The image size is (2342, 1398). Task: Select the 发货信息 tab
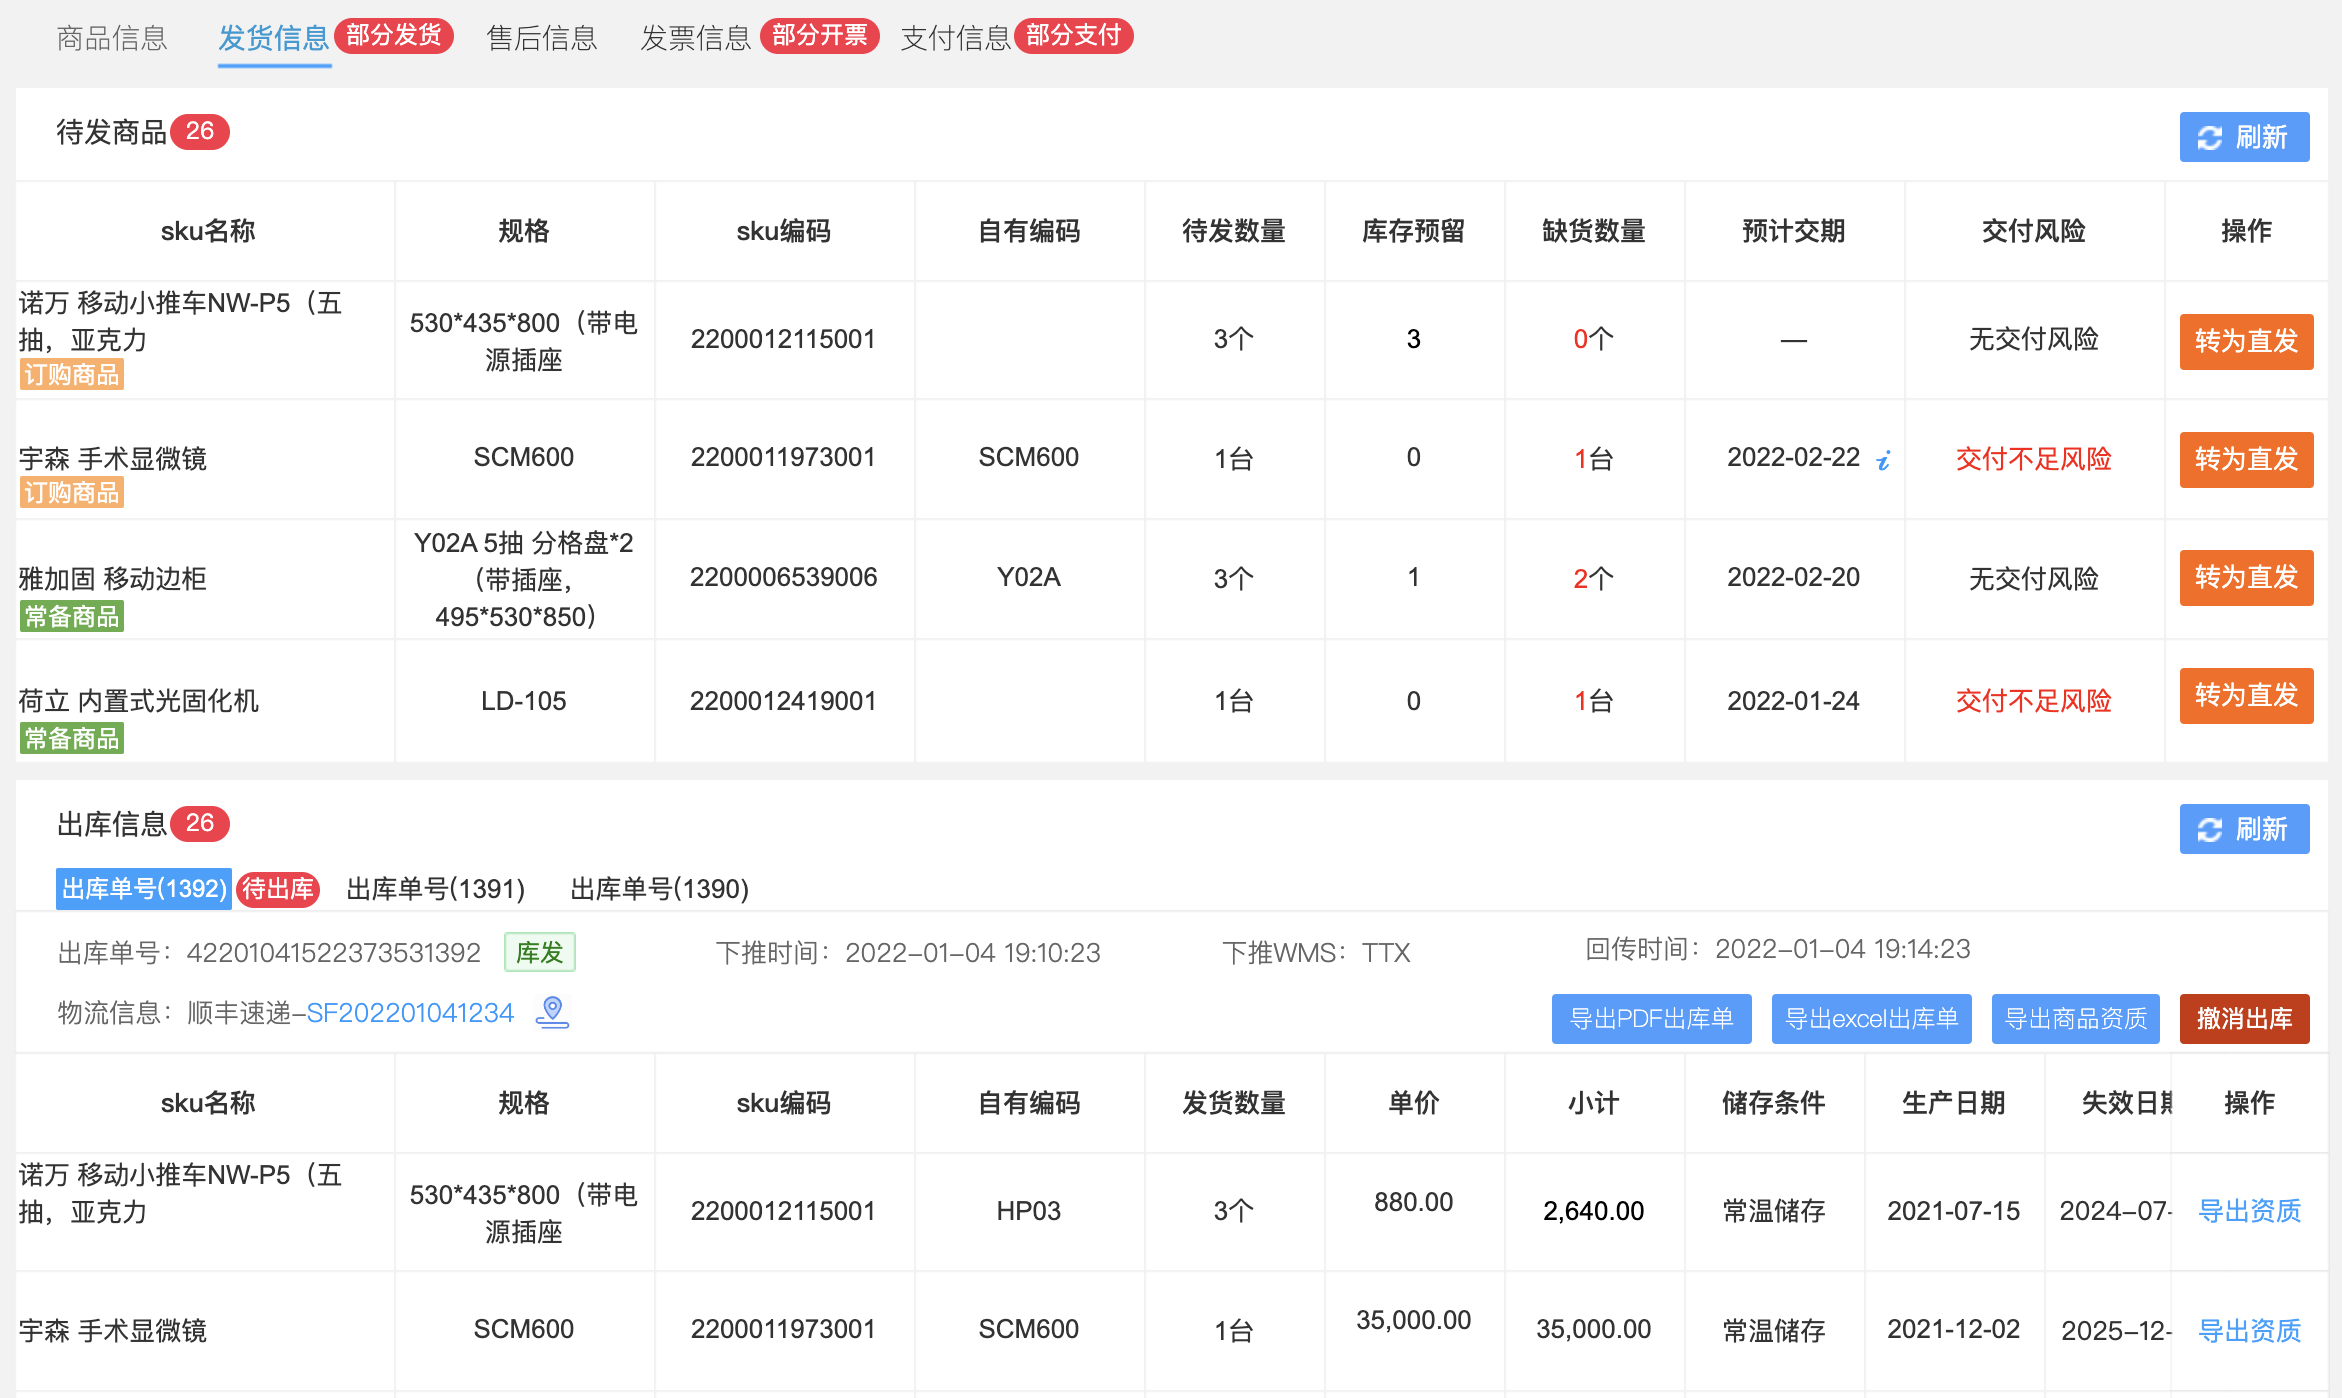(274, 38)
